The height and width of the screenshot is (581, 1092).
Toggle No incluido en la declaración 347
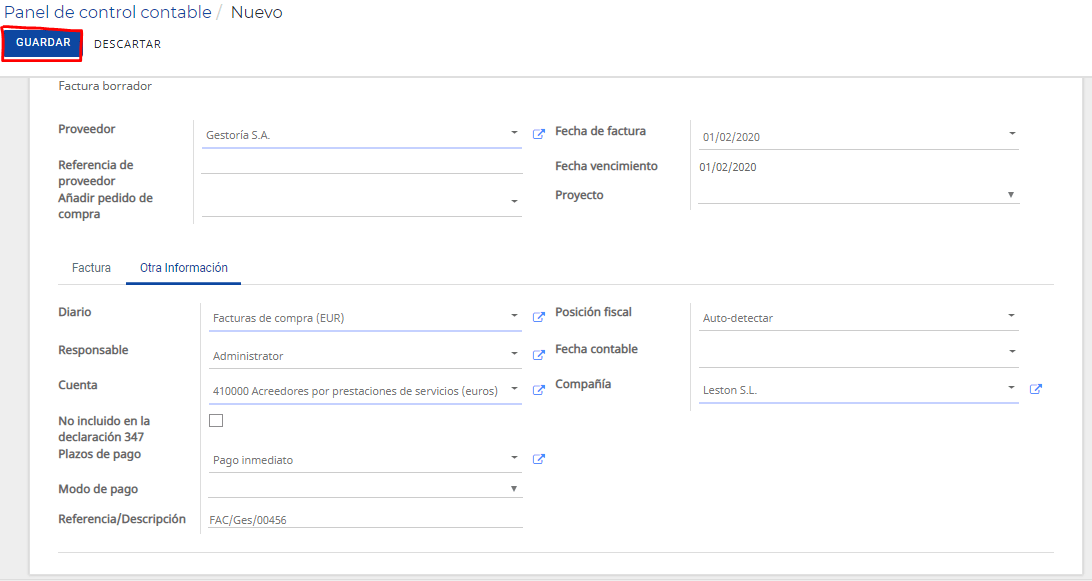pyautogui.click(x=216, y=420)
